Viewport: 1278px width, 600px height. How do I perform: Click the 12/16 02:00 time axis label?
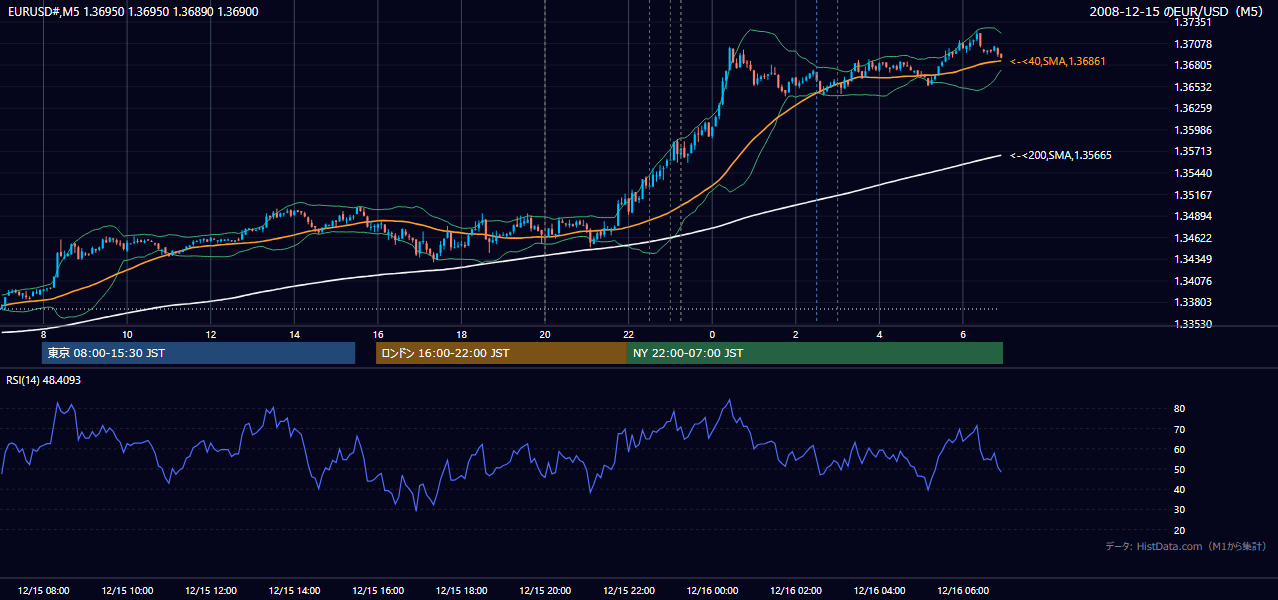(x=795, y=591)
